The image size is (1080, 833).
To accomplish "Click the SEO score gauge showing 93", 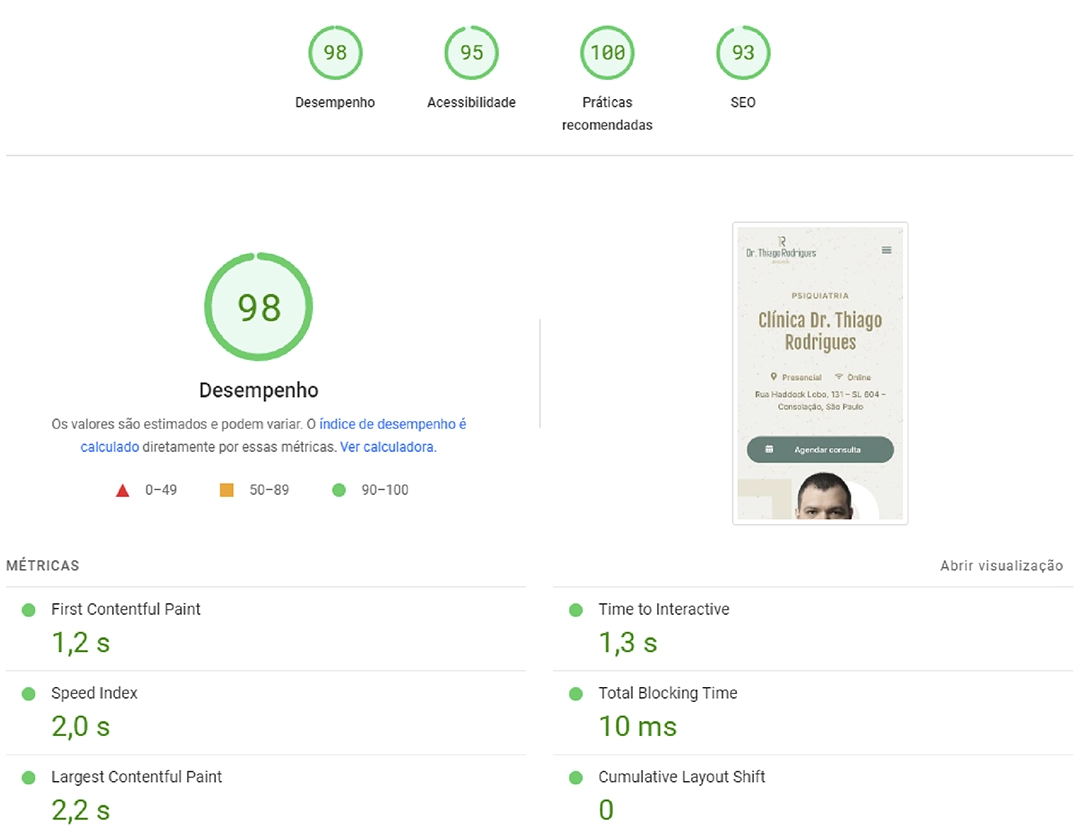I will 743,53.
